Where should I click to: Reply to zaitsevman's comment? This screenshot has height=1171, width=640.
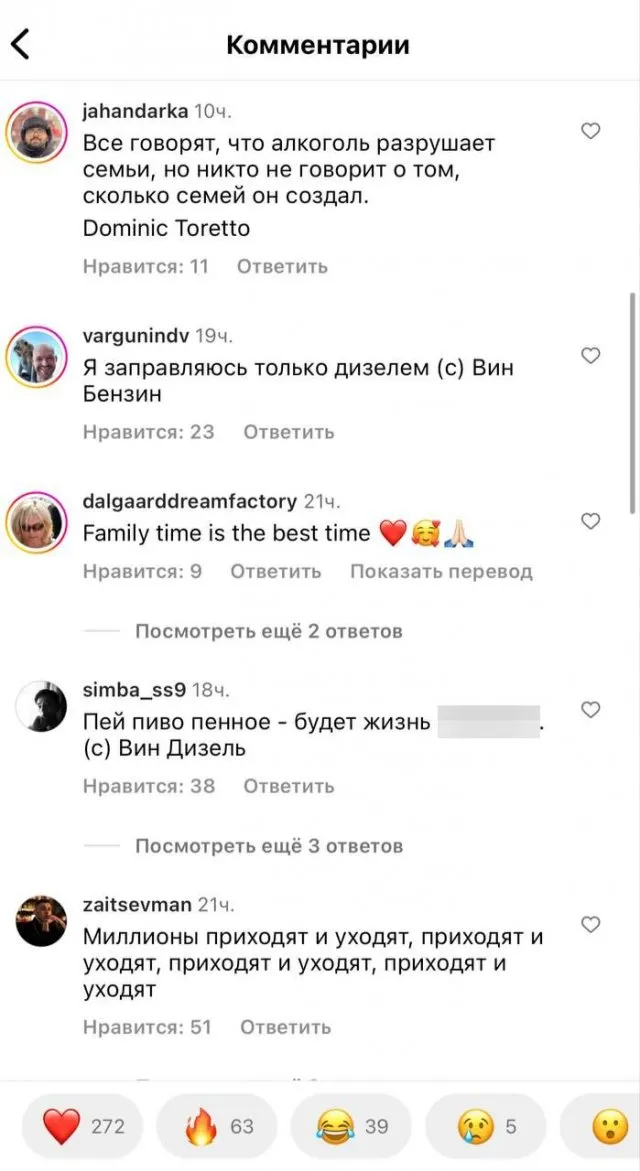pos(285,1028)
